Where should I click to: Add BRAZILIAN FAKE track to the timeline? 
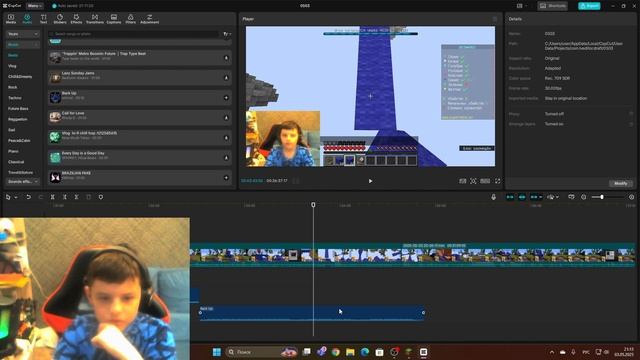coord(226,178)
